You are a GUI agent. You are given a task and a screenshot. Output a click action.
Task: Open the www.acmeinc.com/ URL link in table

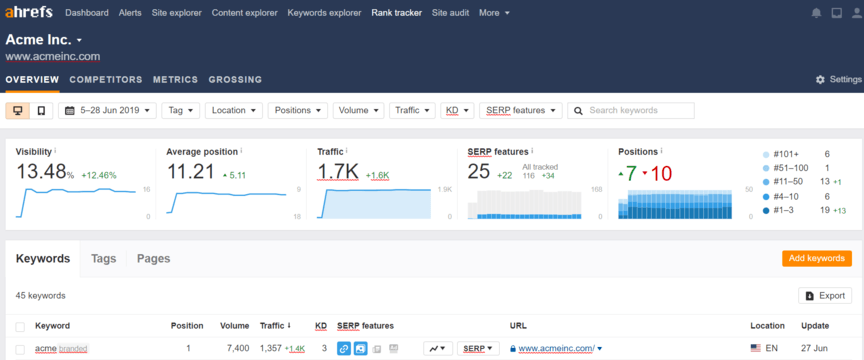point(557,348)
